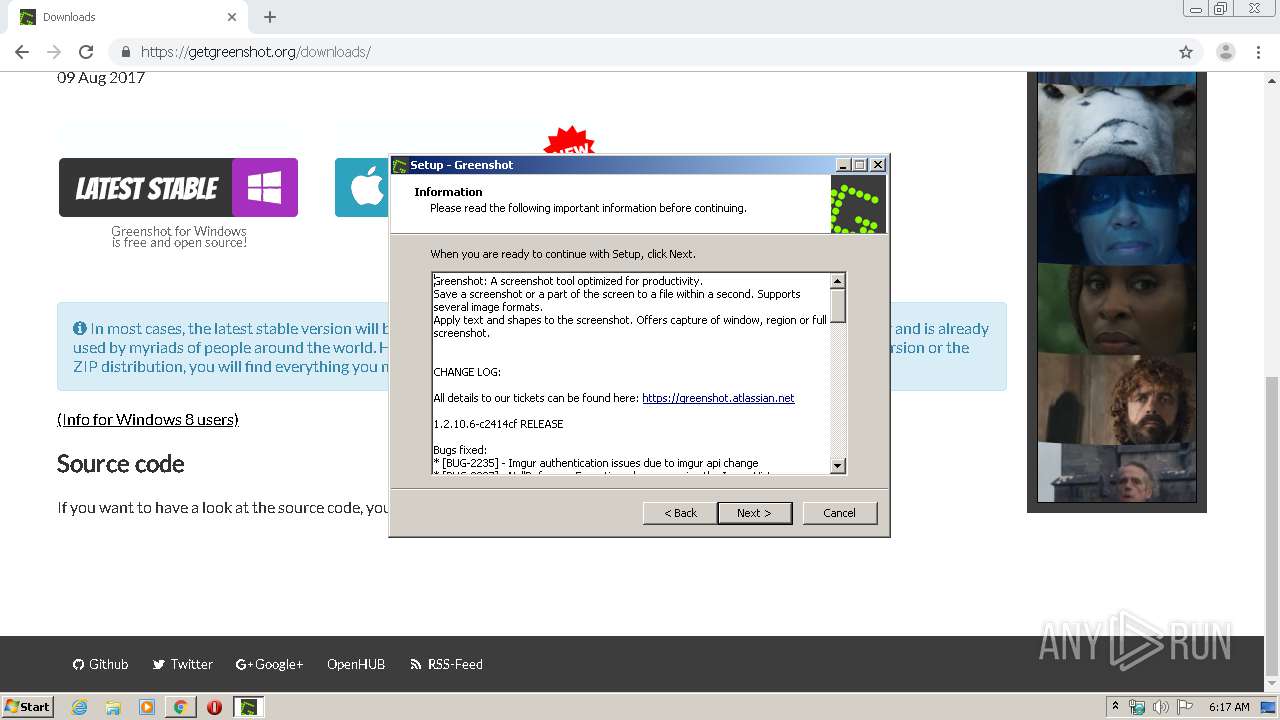Click the Source code heading on the page

(121, 464)
